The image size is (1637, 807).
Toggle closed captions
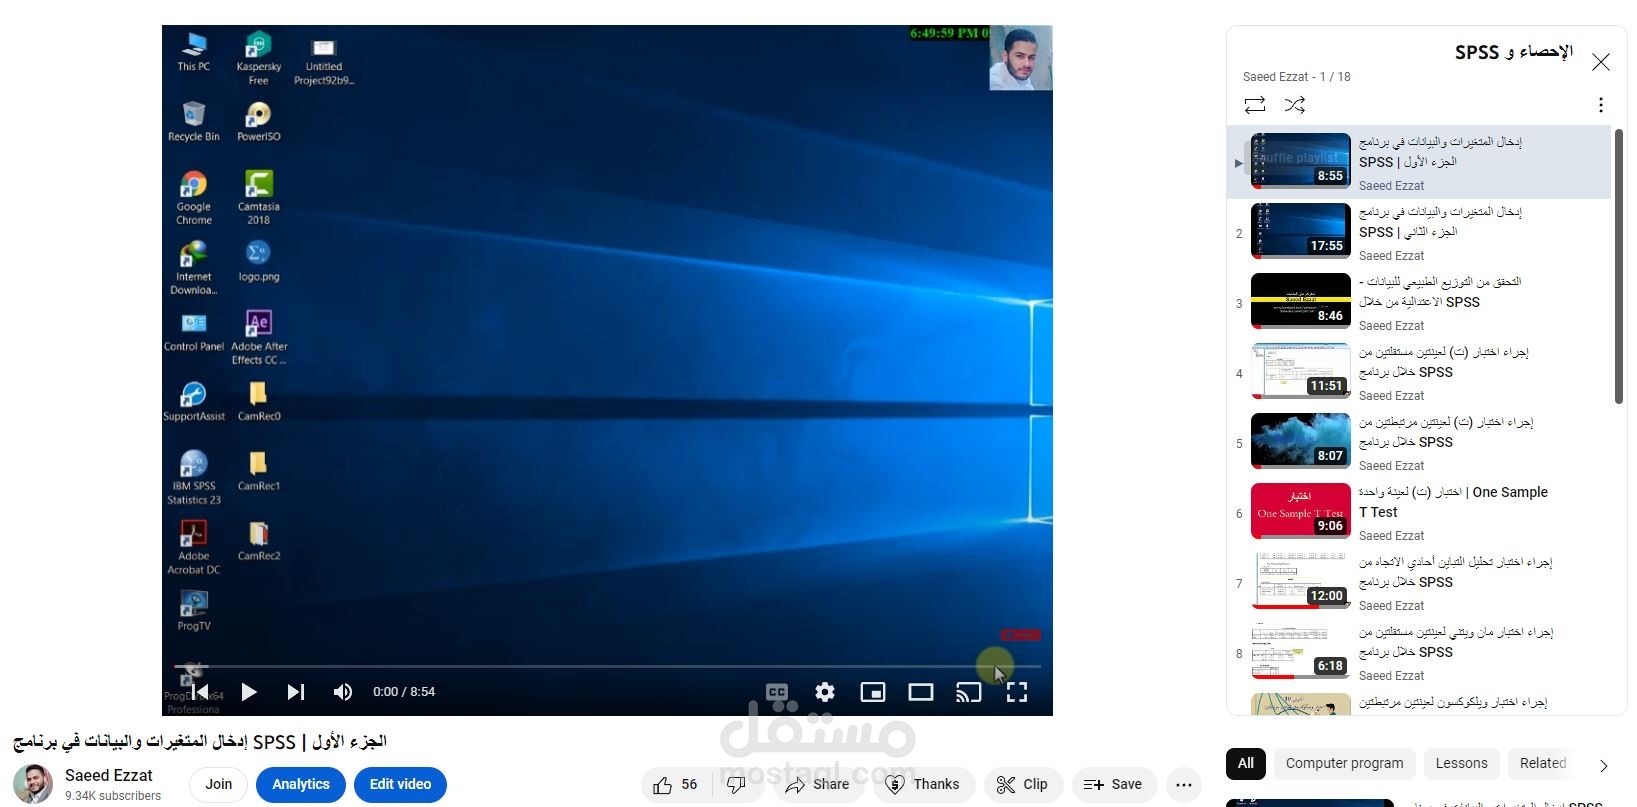tap(777, 692)
